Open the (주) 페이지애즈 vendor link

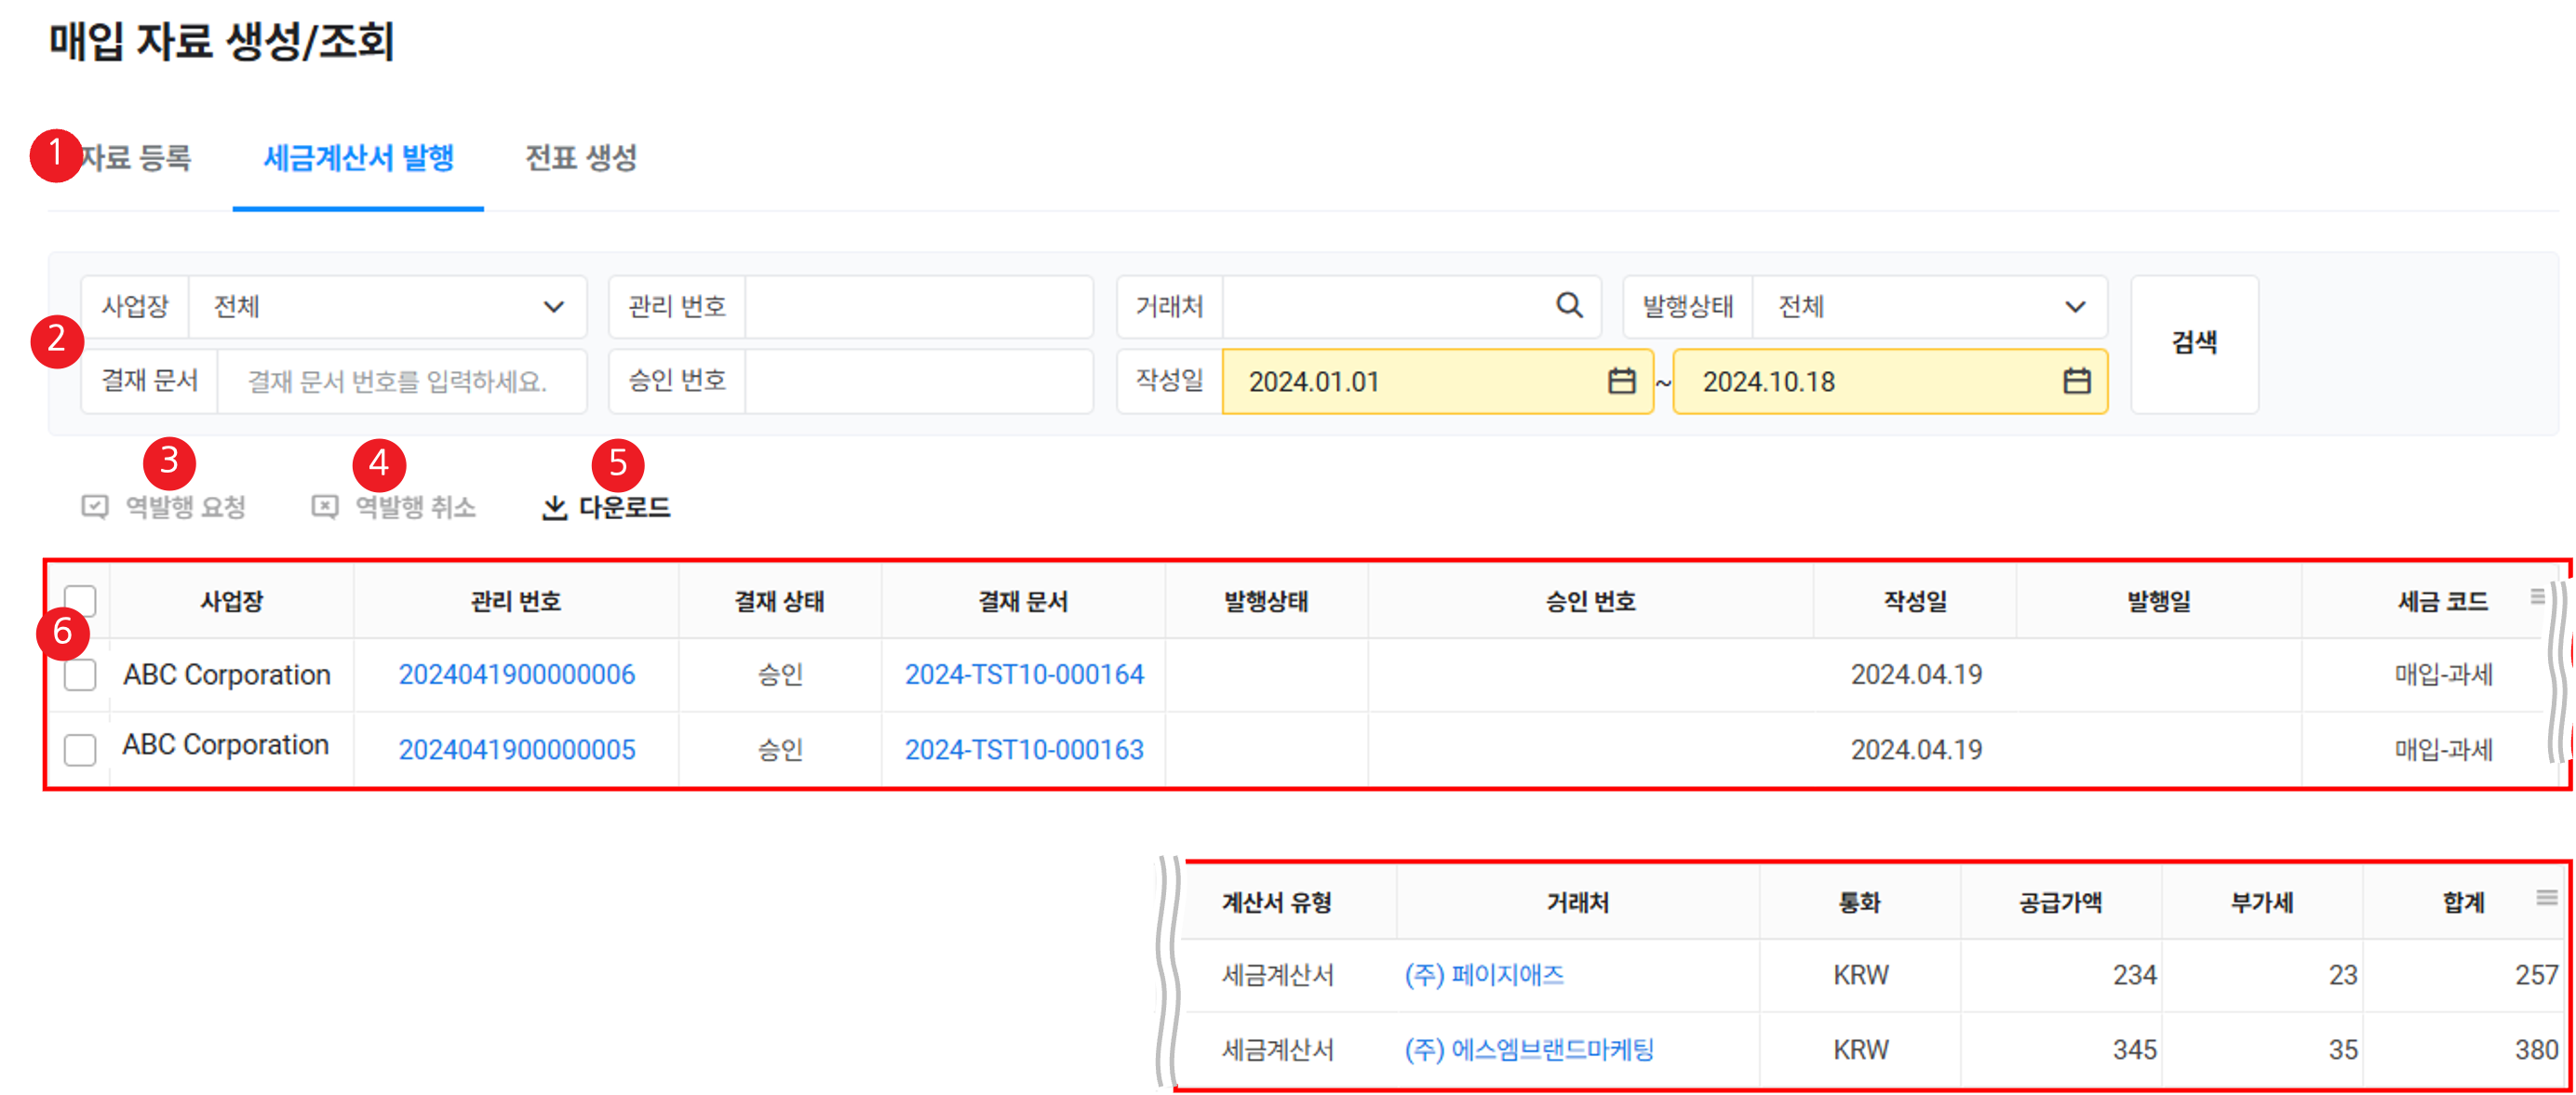1484,975
